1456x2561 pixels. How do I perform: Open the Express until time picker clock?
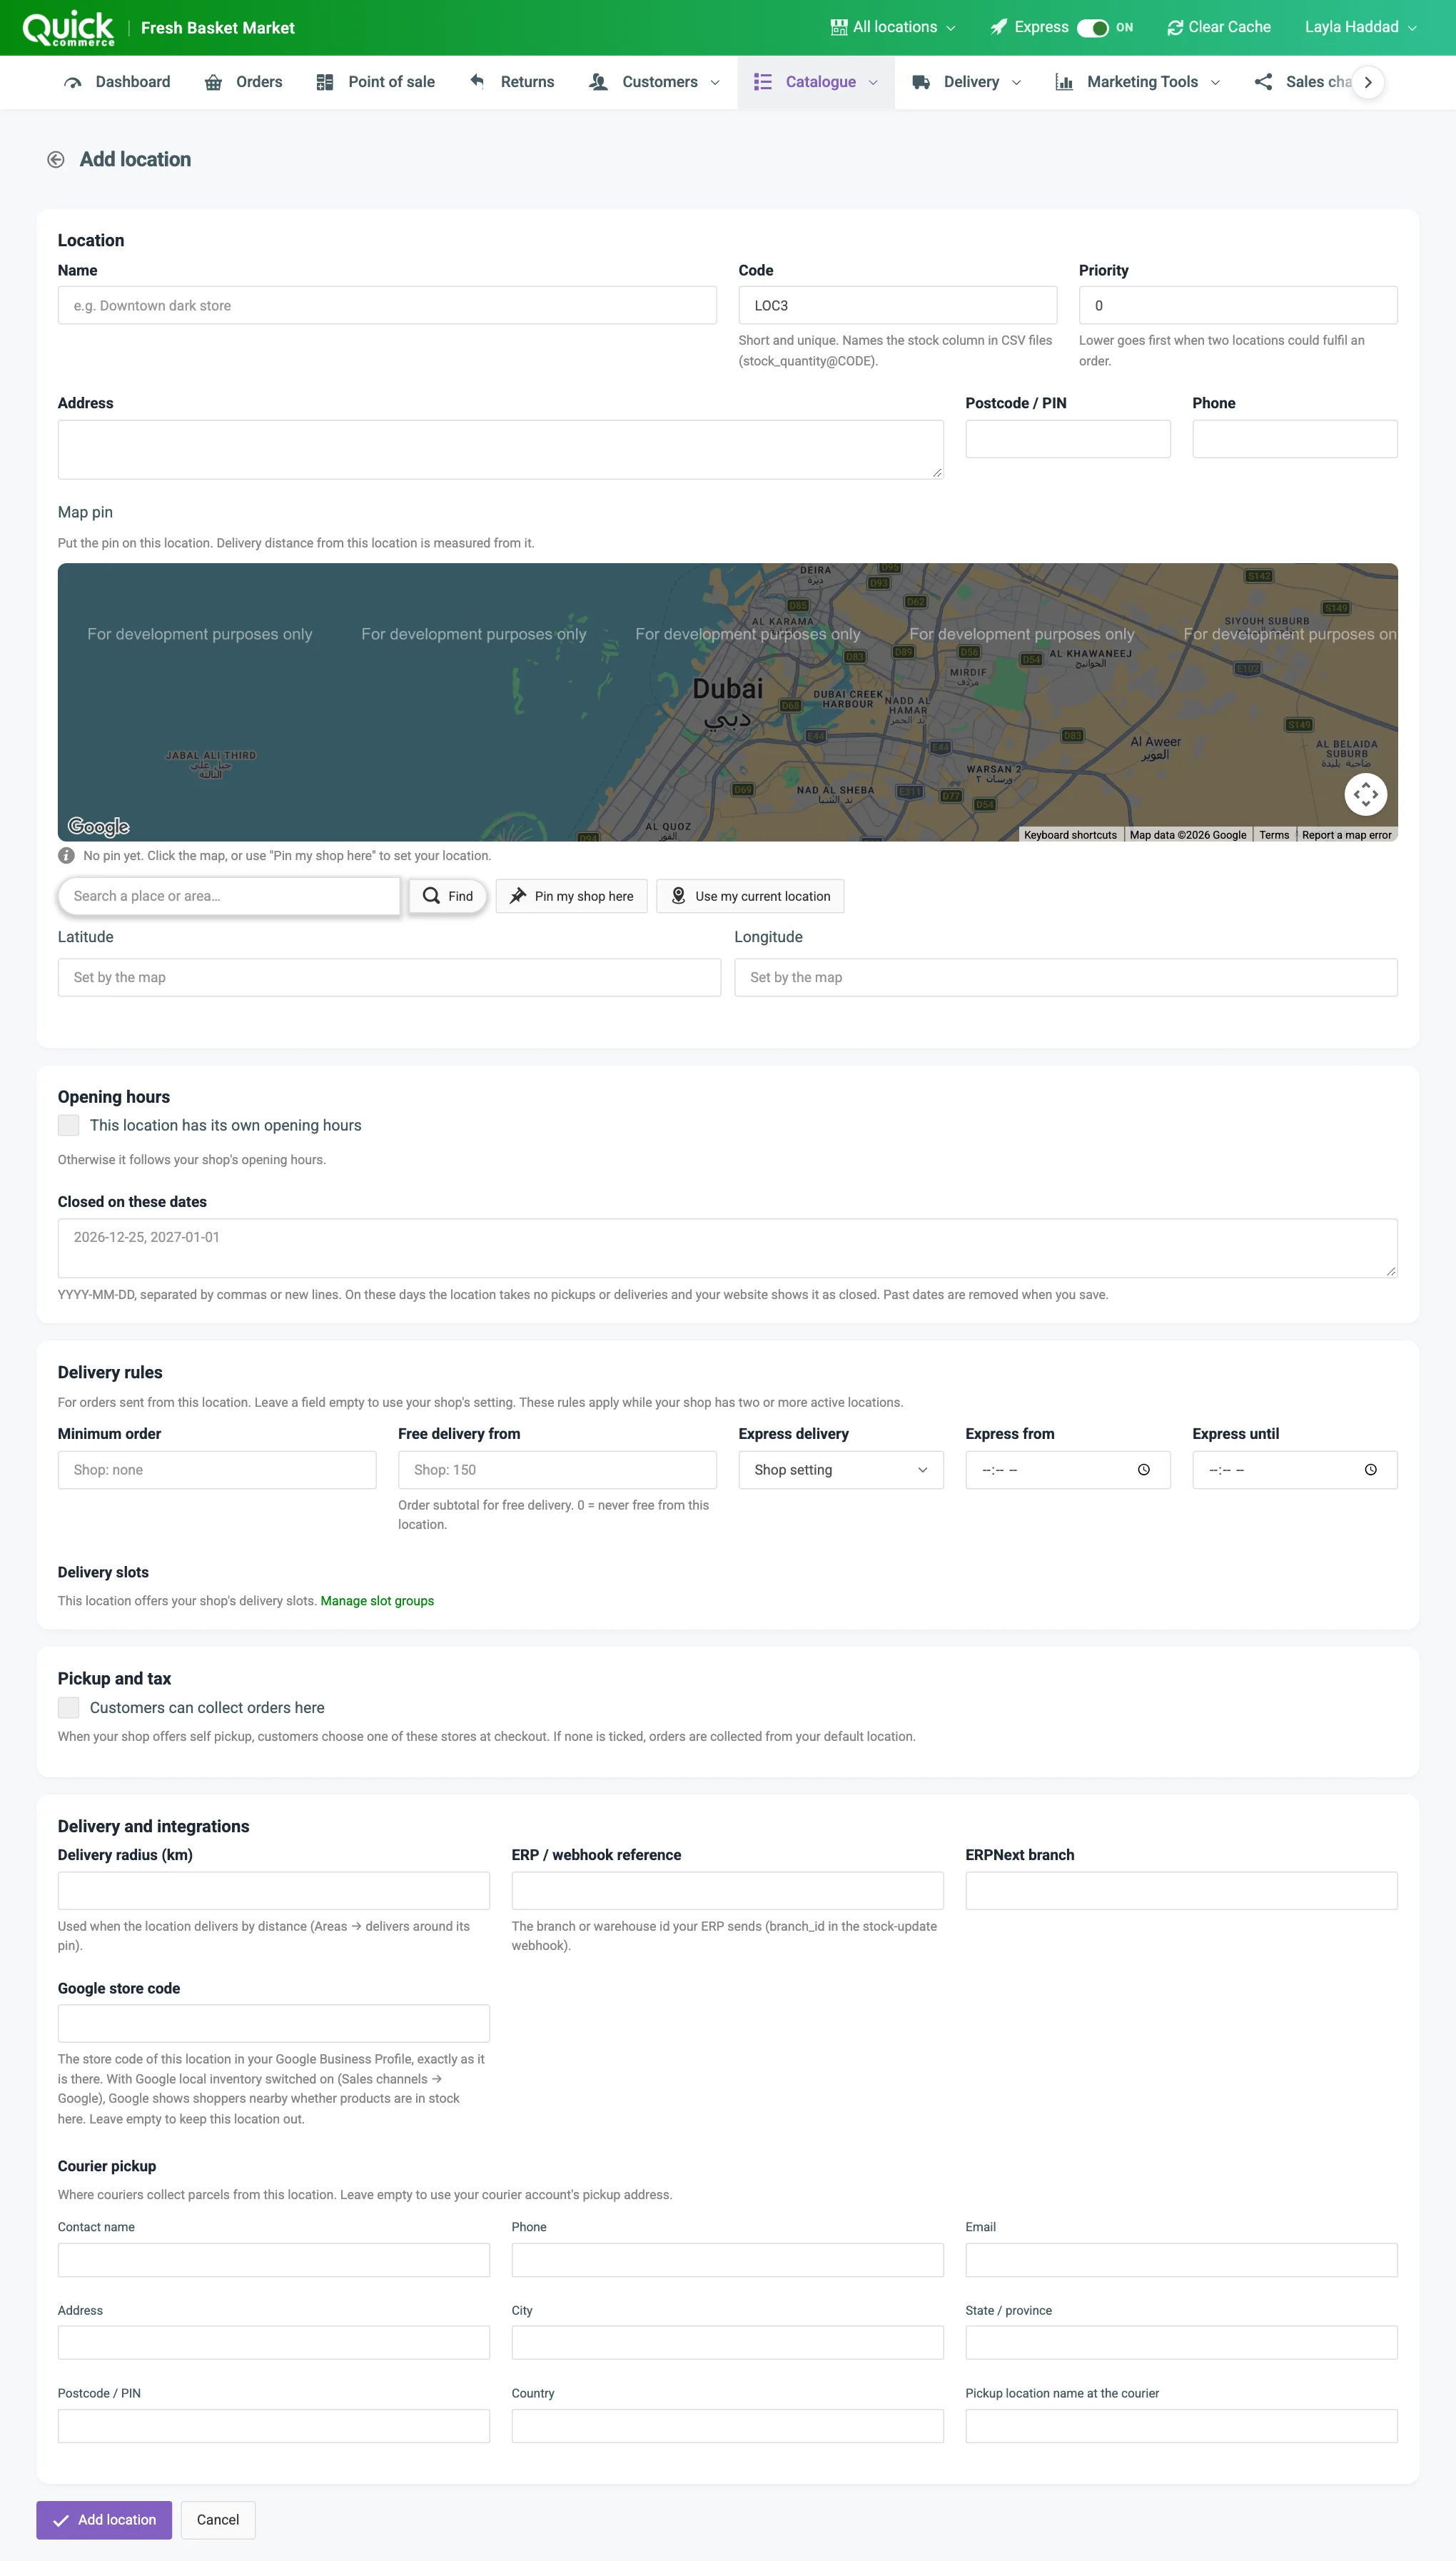(x=1370, y=1470)
